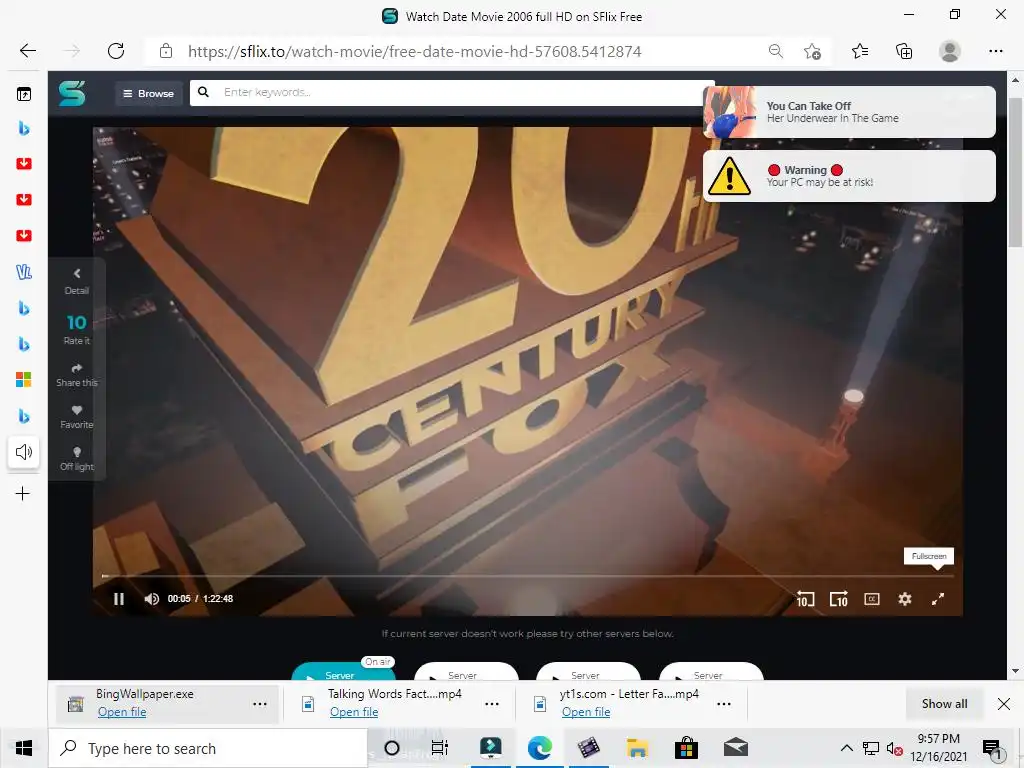The width and height of the screenshot is (1024, 768).
Task: Reload the page with the refresh icon
Action: coord(116,51)
